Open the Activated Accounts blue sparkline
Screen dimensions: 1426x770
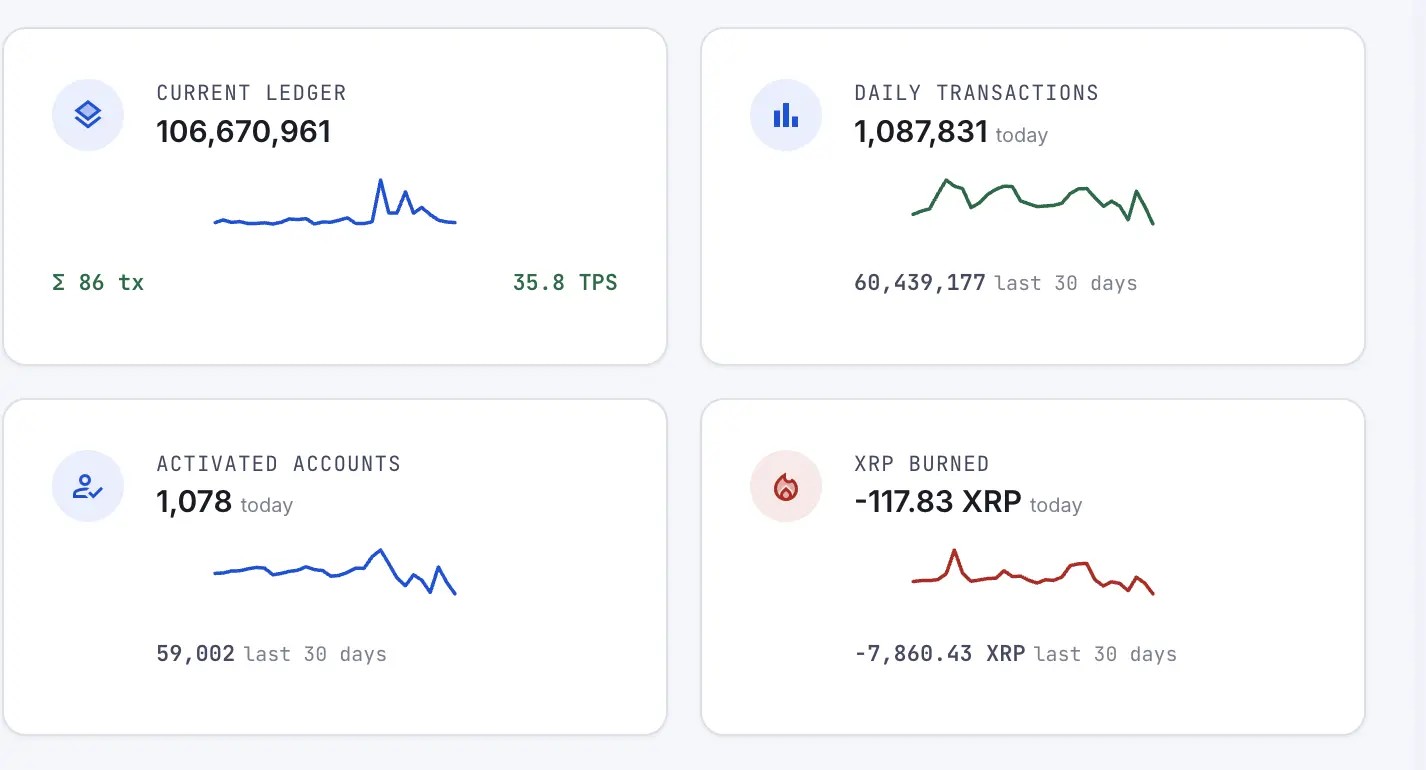pyautogui.click(x=335, y=572)
